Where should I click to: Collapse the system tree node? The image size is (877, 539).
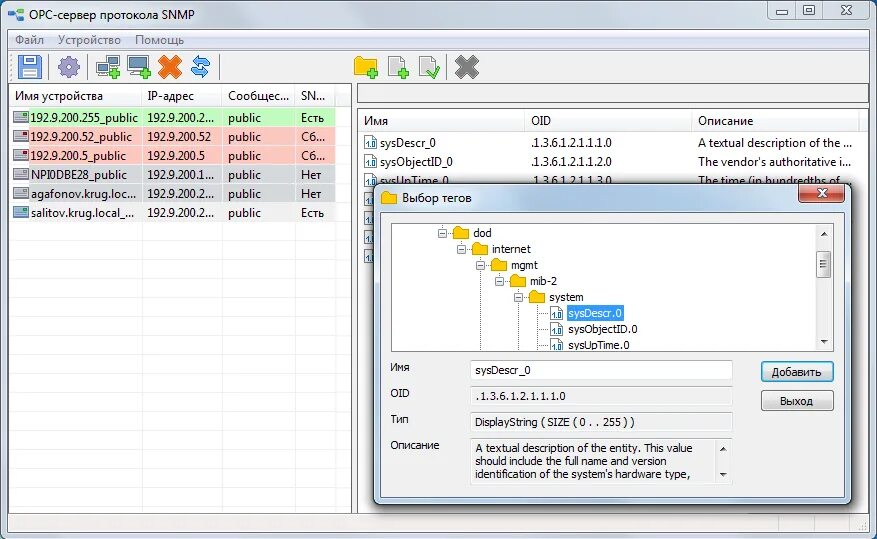click(518, 297)
